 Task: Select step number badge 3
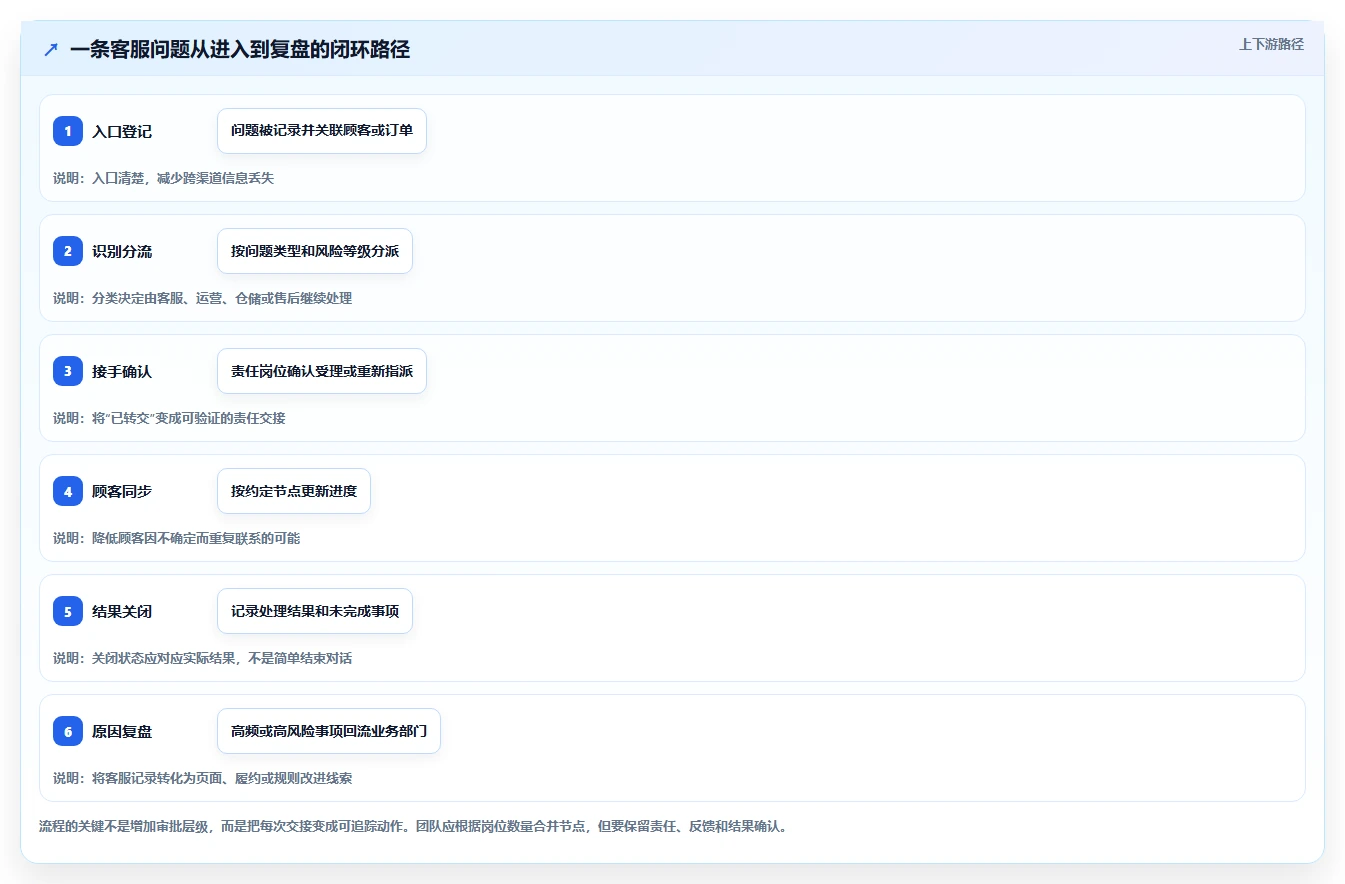[68, 371]
